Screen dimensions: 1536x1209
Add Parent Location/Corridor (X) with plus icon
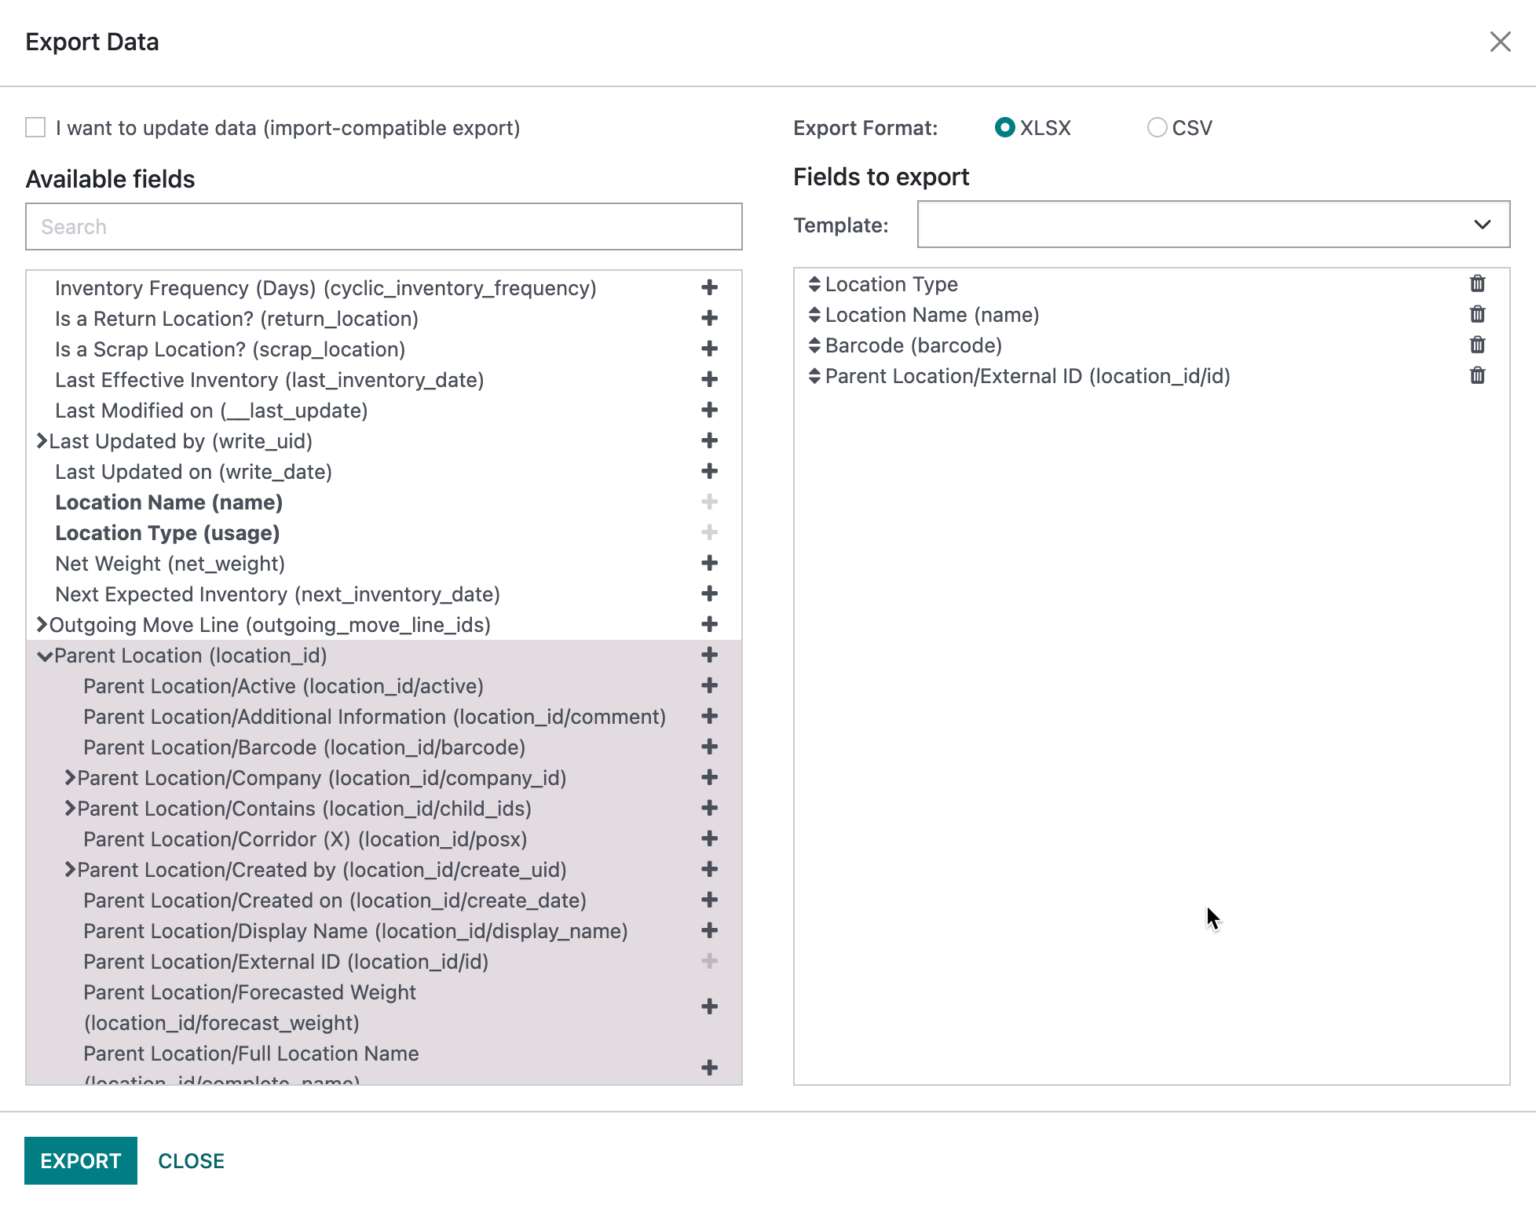click(x=709, y=839)
